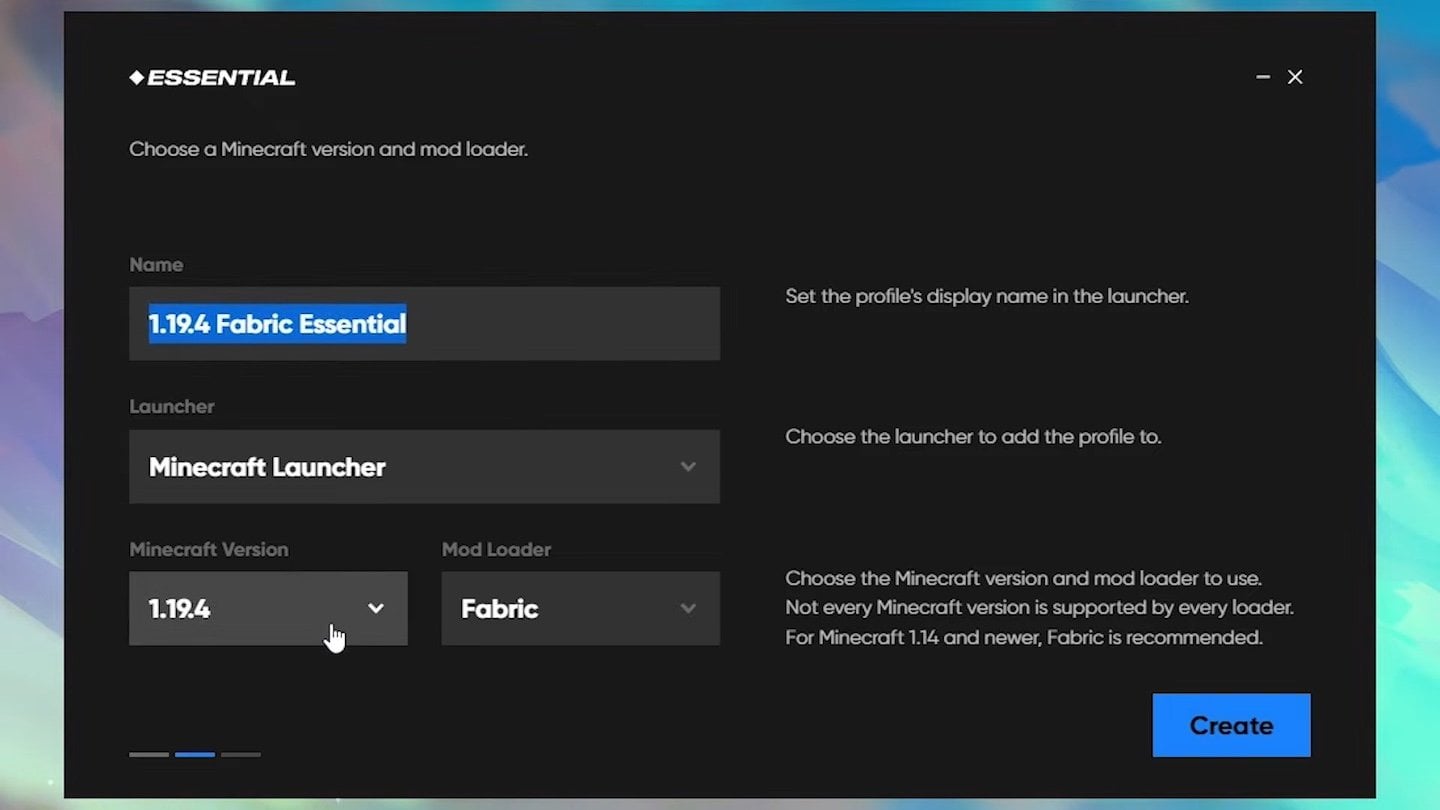
Task: Click the Minecraft Version label
Action: (208, 550)
